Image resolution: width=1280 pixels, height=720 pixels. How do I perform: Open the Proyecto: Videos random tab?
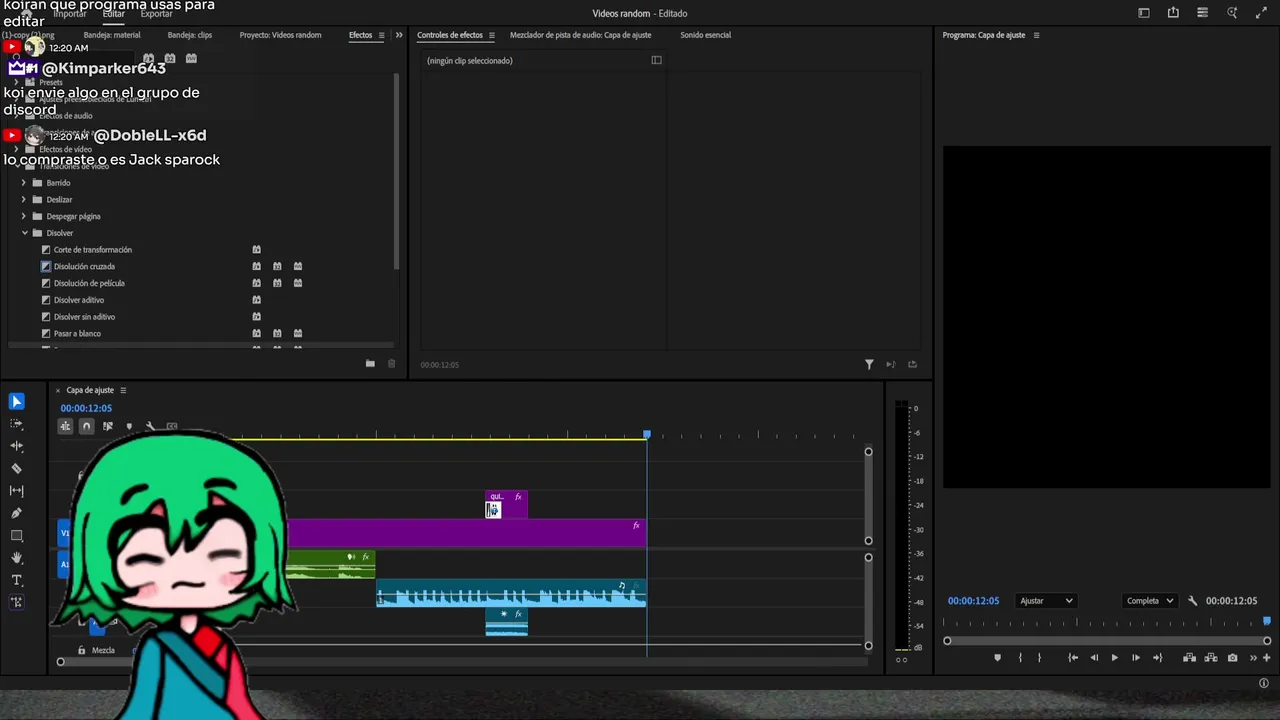pos(280,35)
